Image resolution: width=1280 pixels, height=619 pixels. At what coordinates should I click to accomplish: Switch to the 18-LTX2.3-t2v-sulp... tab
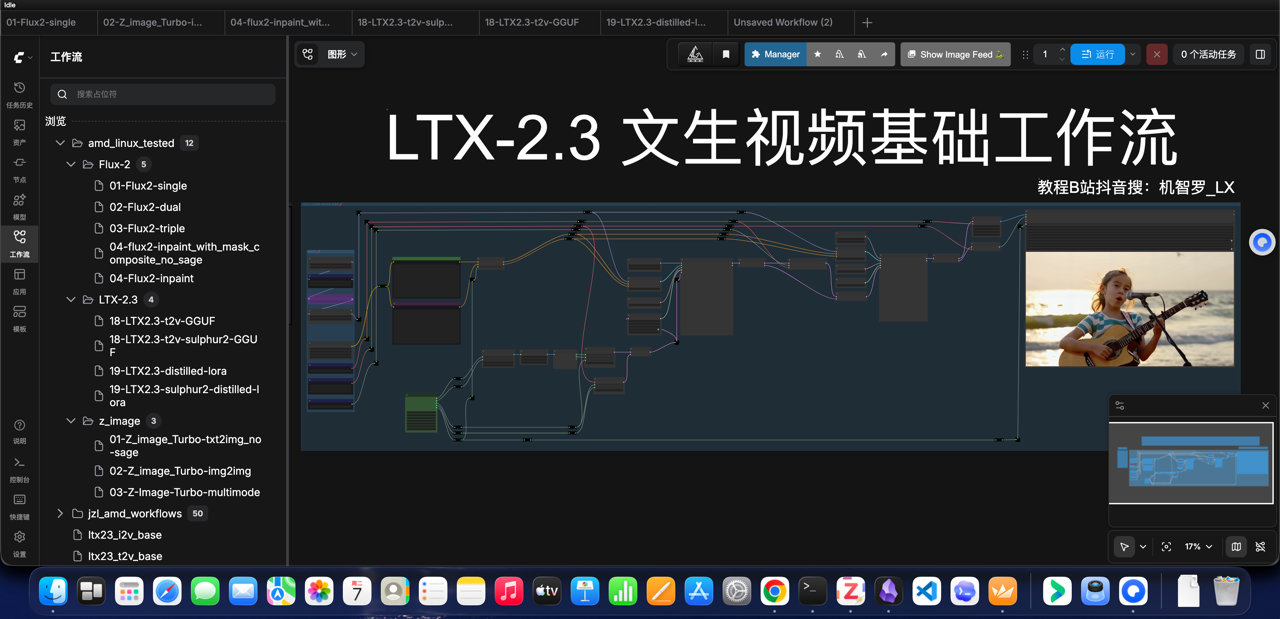[x=415, y=22]
